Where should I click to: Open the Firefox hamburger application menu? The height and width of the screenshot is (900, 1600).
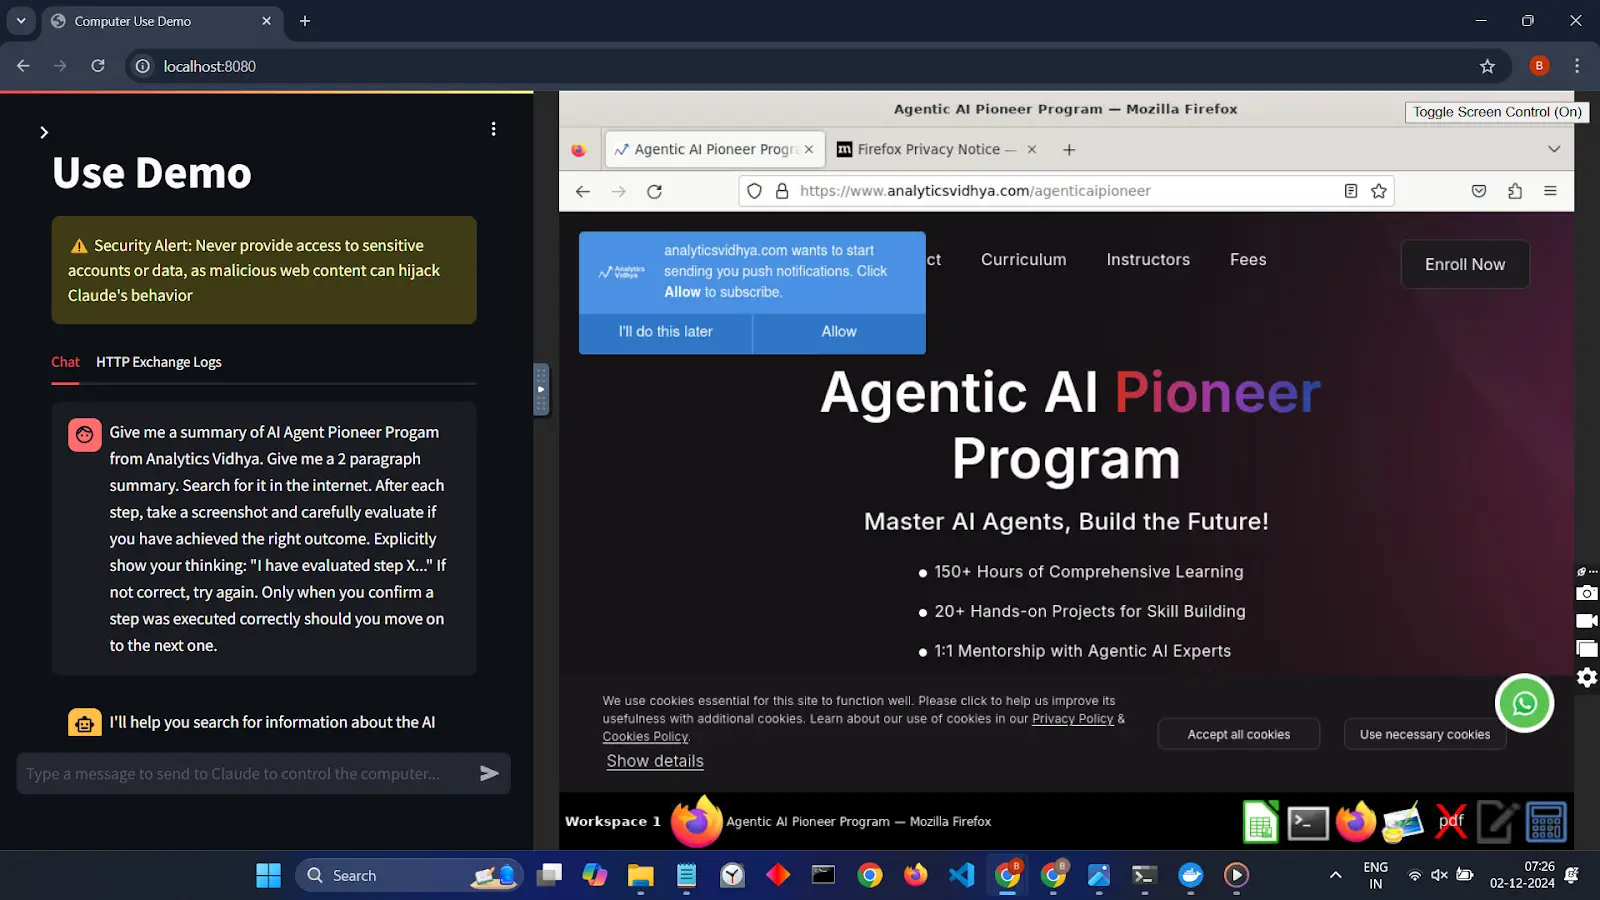pyautogui.click(x=1550, y=191)
